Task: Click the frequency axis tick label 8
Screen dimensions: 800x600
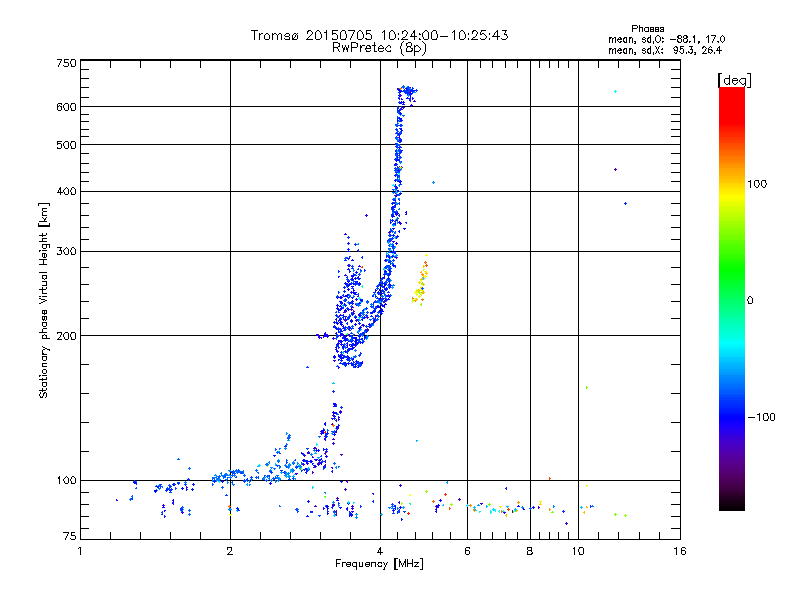Action: pos(530,551)
